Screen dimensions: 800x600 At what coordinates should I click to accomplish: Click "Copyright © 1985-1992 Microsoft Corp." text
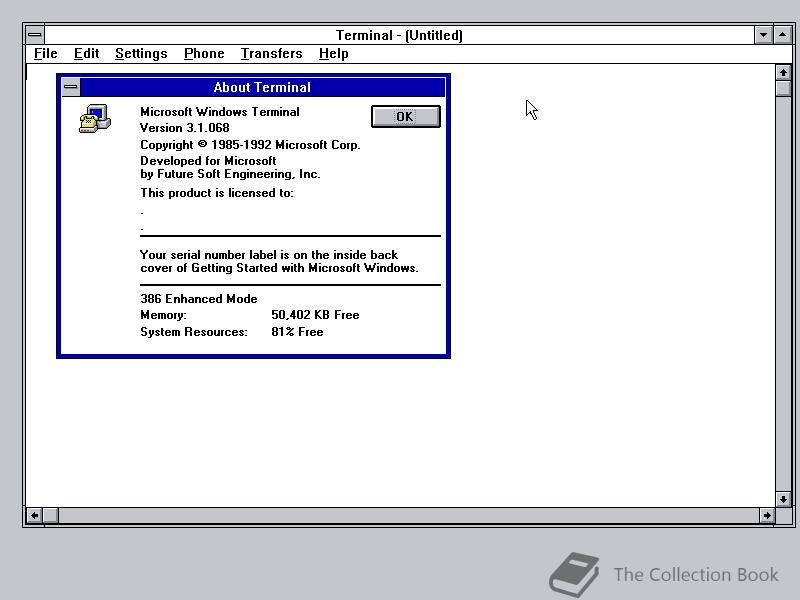[x=250, y=145]
